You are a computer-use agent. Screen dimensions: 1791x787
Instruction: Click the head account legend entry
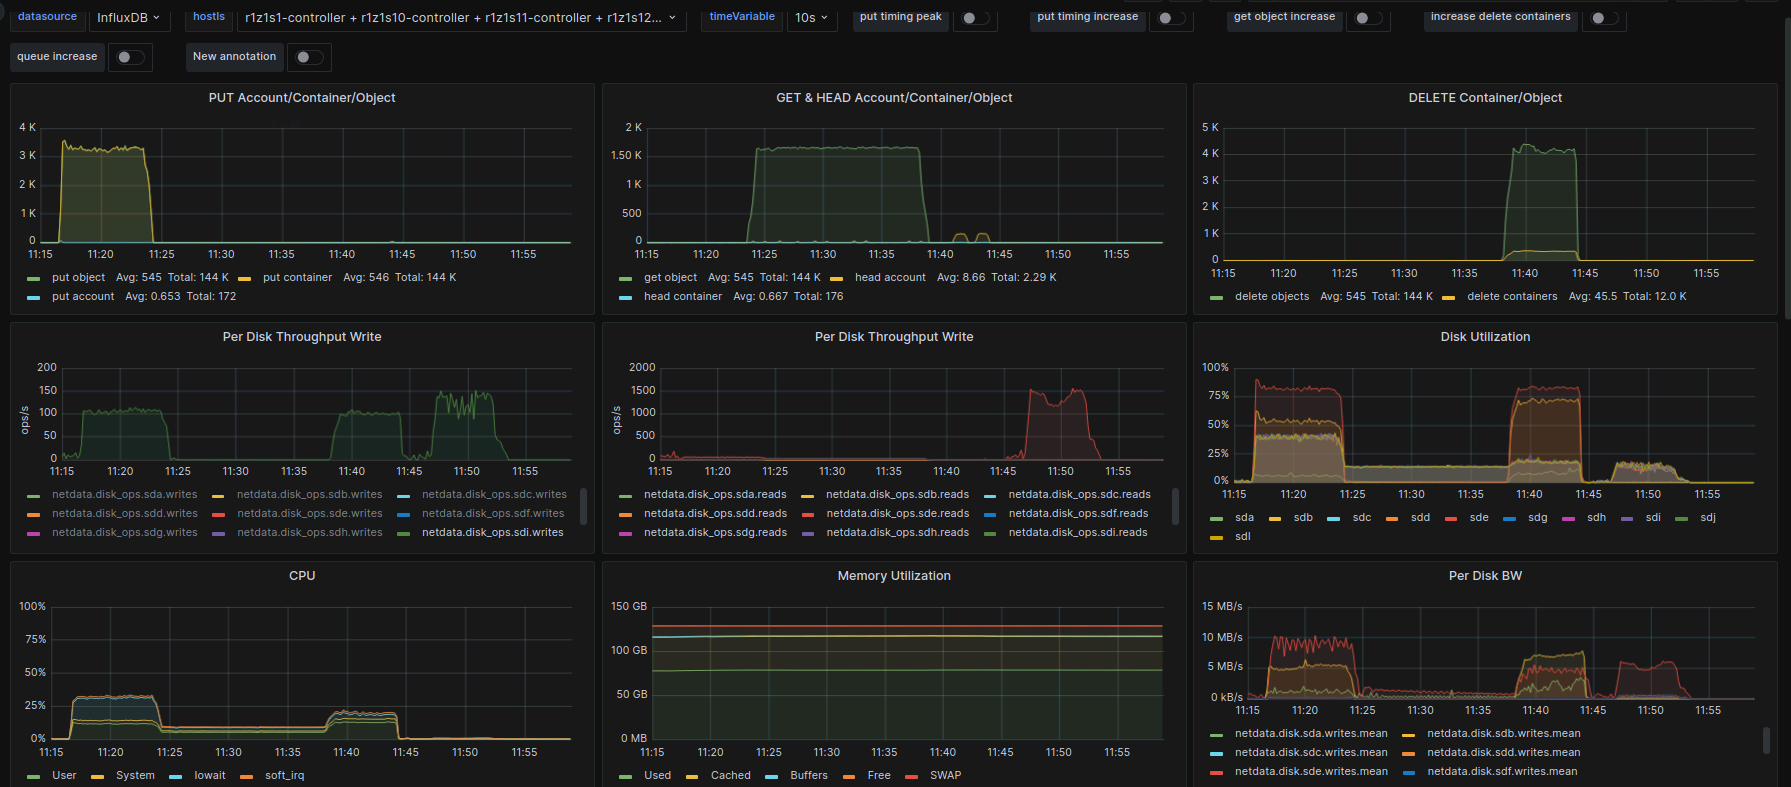click(889, 278)
